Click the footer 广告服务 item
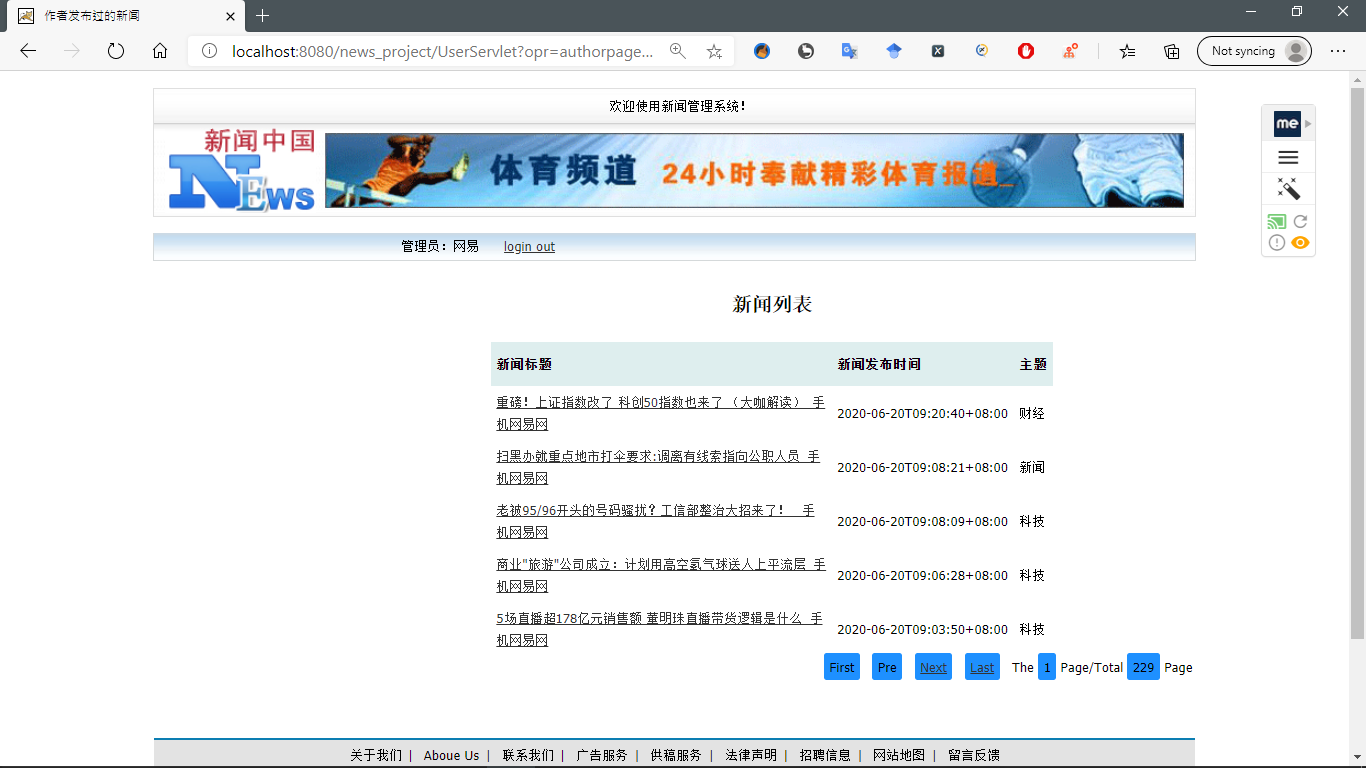Image resolution: width=1366 pixels, height=768 pixels. click(x=602, y=755)
